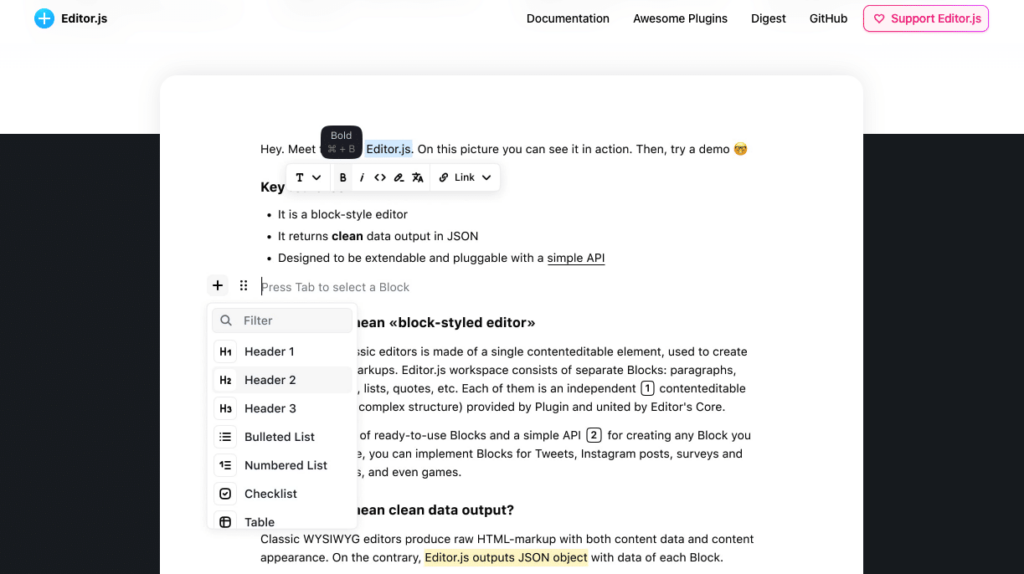Click the Editor.js logo icon
The width and height of the screenshot is (1024, 574).
click(x=44, y=18)
